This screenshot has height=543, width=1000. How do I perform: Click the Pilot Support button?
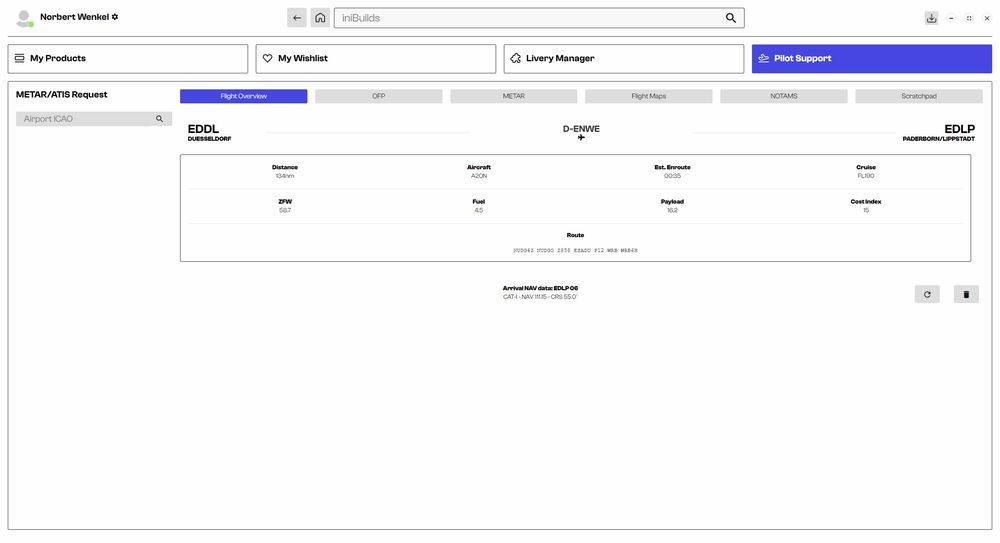coord(872,59)
